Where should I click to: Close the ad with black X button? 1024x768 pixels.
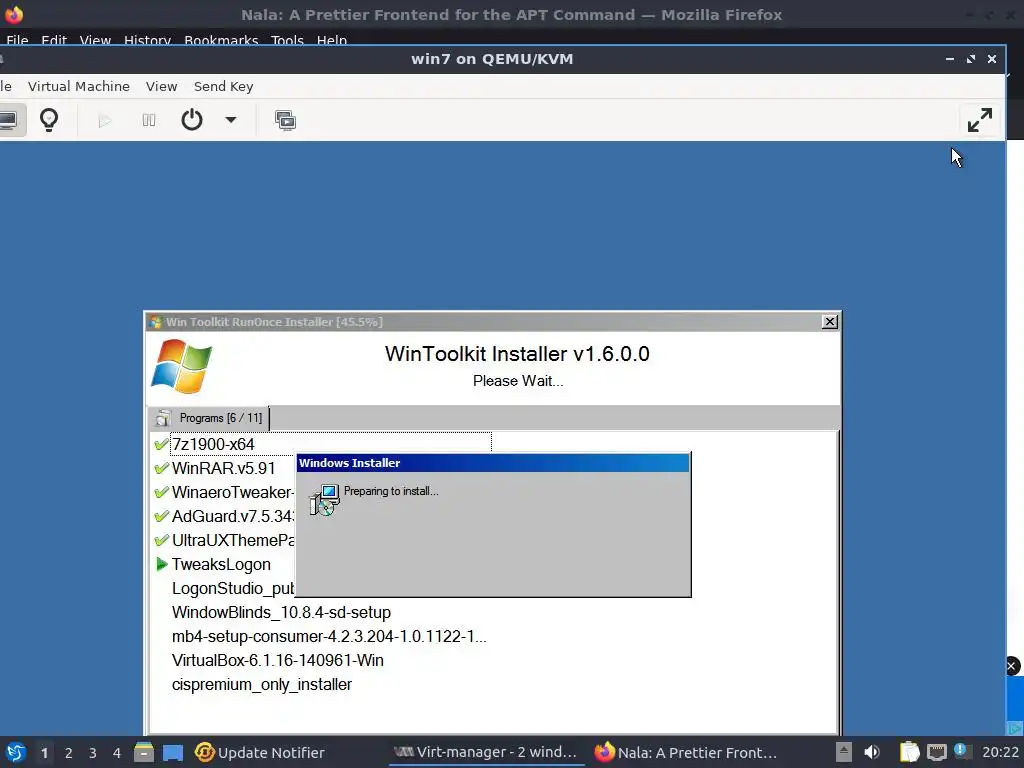(x=1012, y=666)
